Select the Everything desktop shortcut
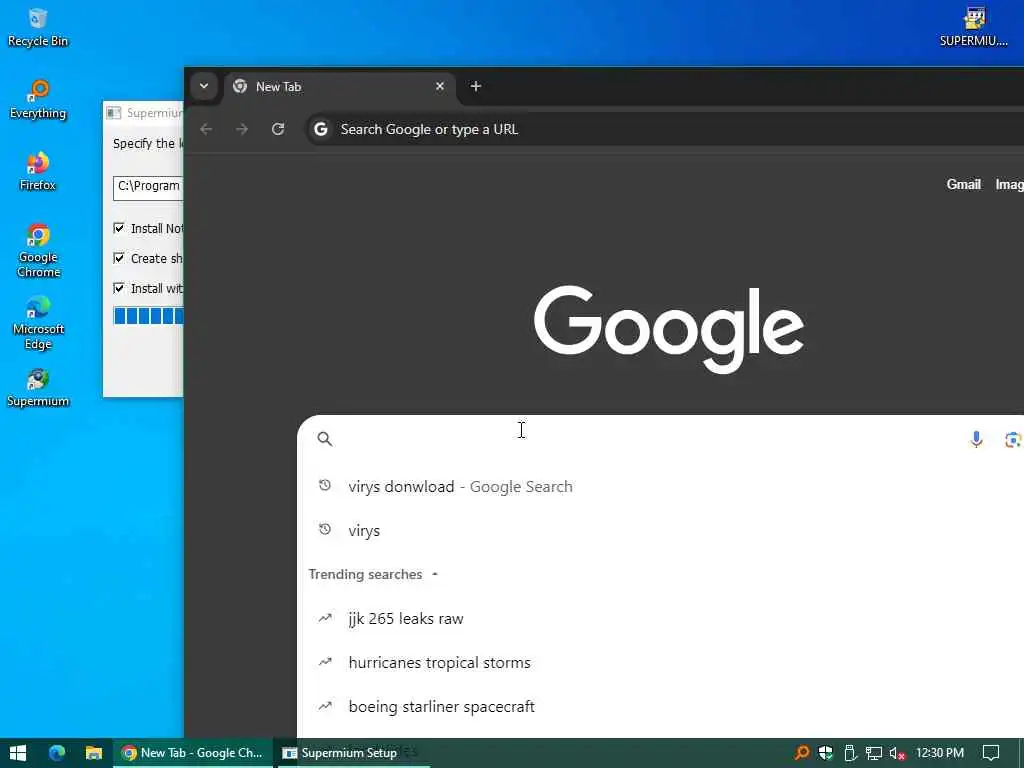1024x768 pixels. pos(38,99)
